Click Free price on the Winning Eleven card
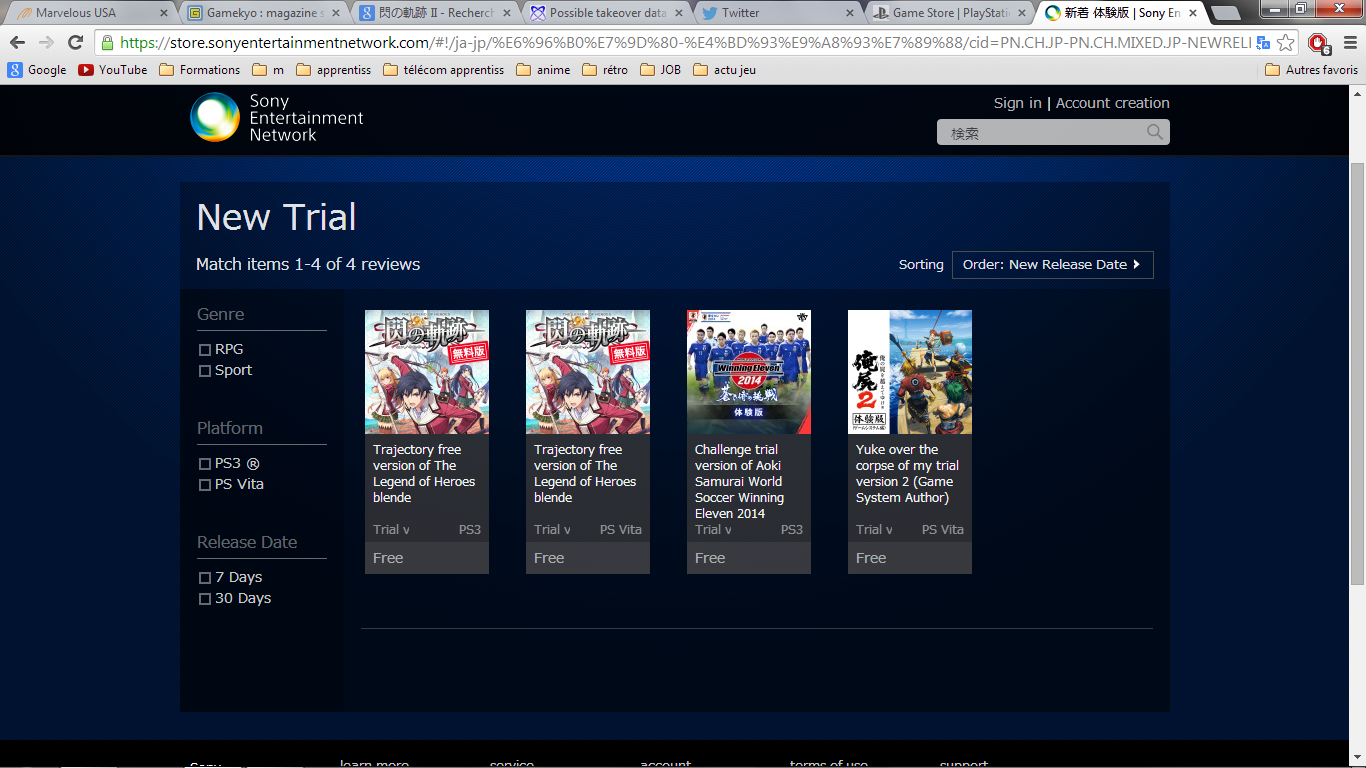 (710, 558)
